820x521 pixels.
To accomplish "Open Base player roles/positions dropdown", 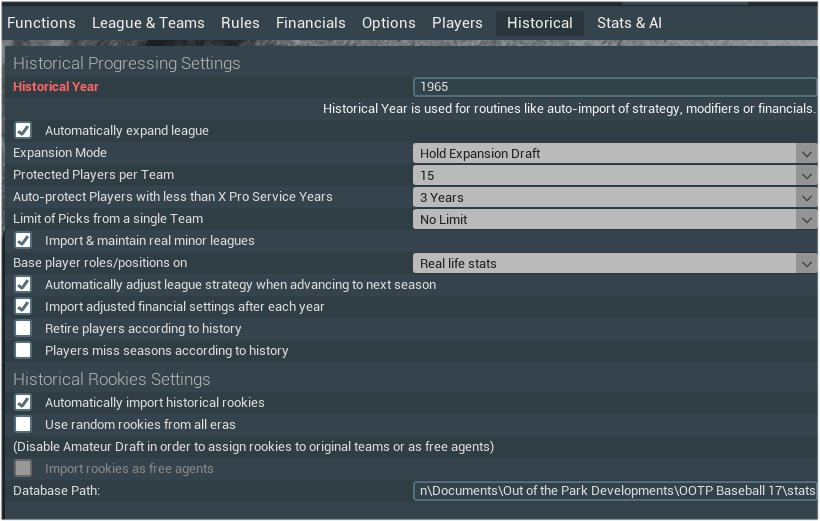I will [x=614, y=264].
